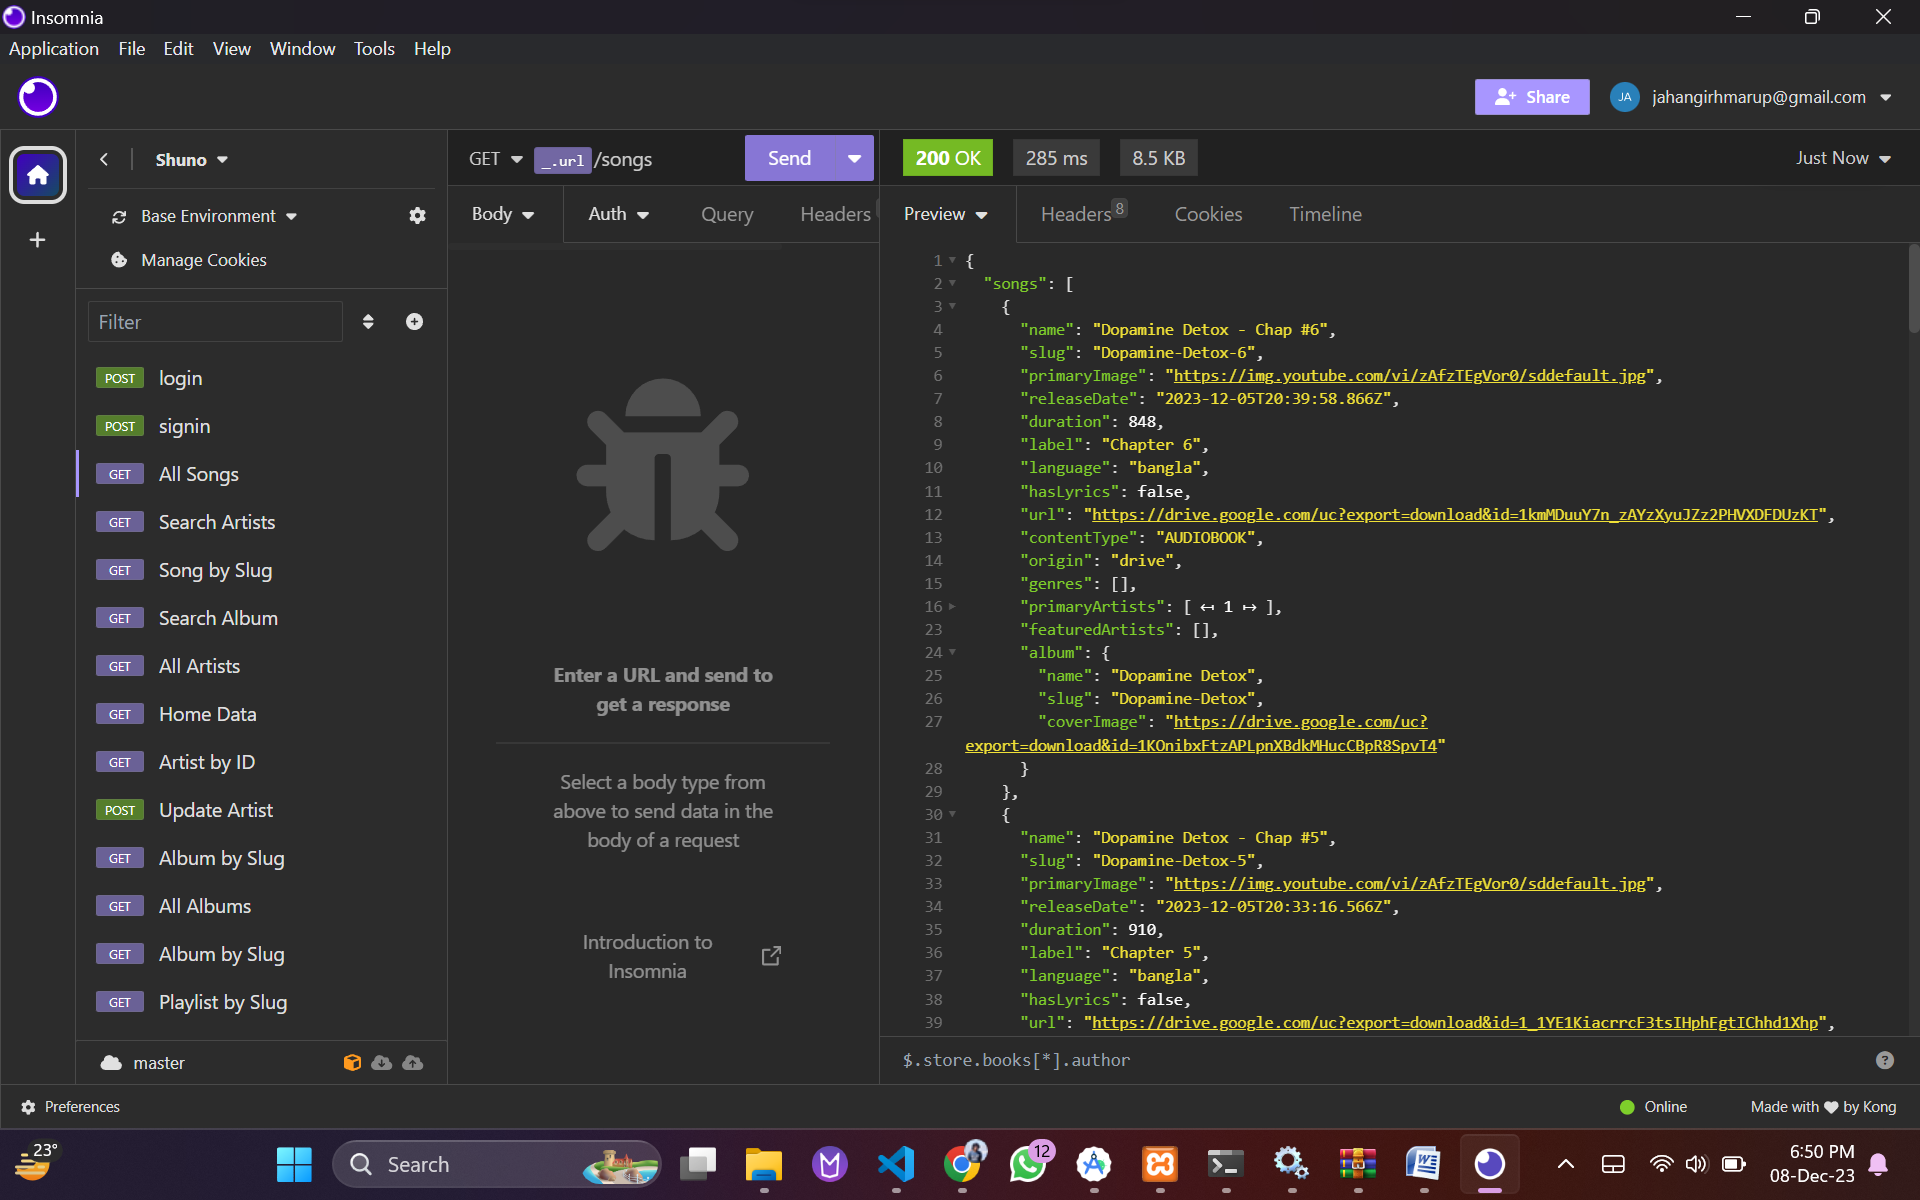Switch to the Timeline tab

[1325, 214]
